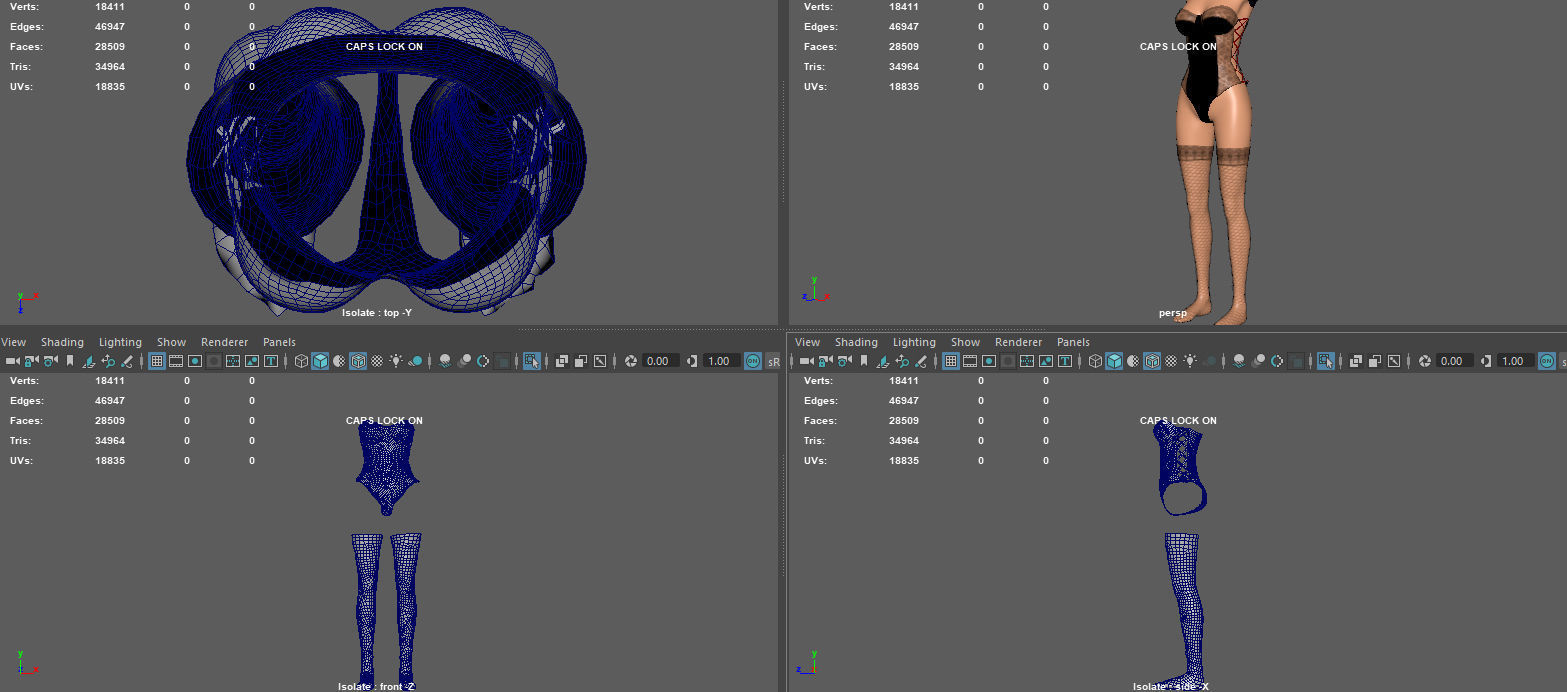This screenshot has height=692, width=1567.
Task: Open Camera Attributes in side panel toolbar
Action: coord(844,361)
